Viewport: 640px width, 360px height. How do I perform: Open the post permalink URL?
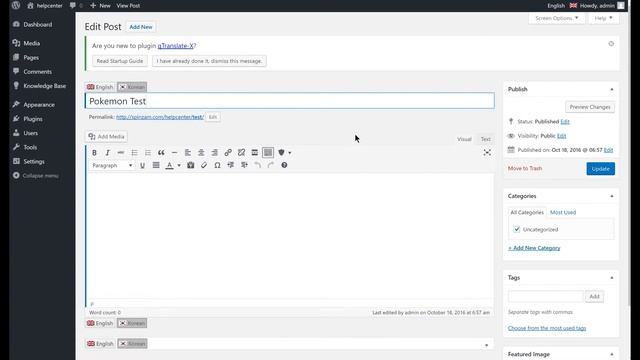coord(160,117)
